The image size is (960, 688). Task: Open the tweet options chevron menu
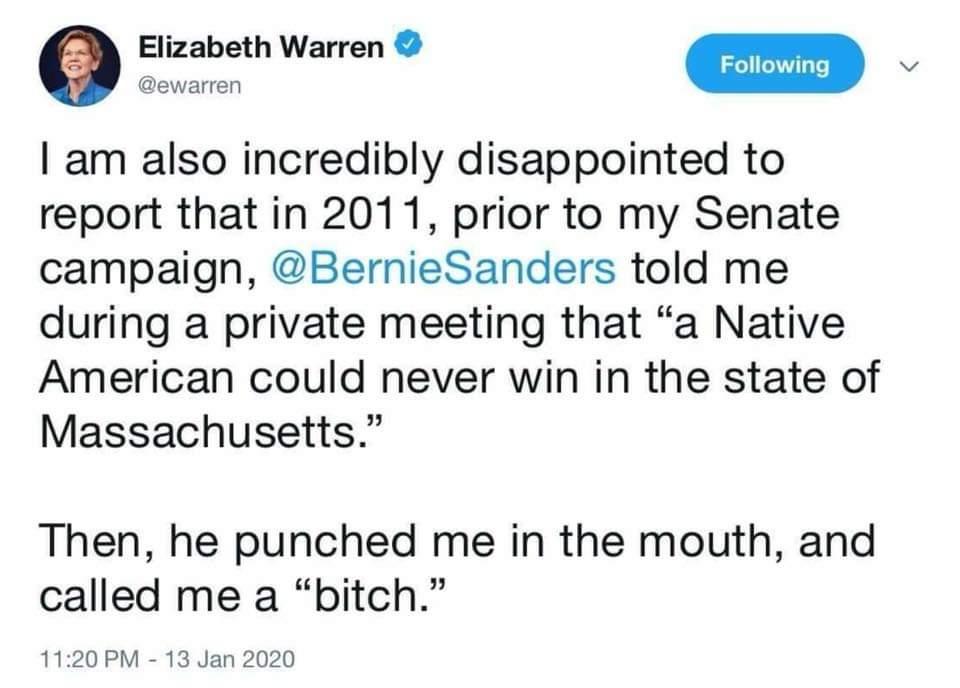(909, 65)
